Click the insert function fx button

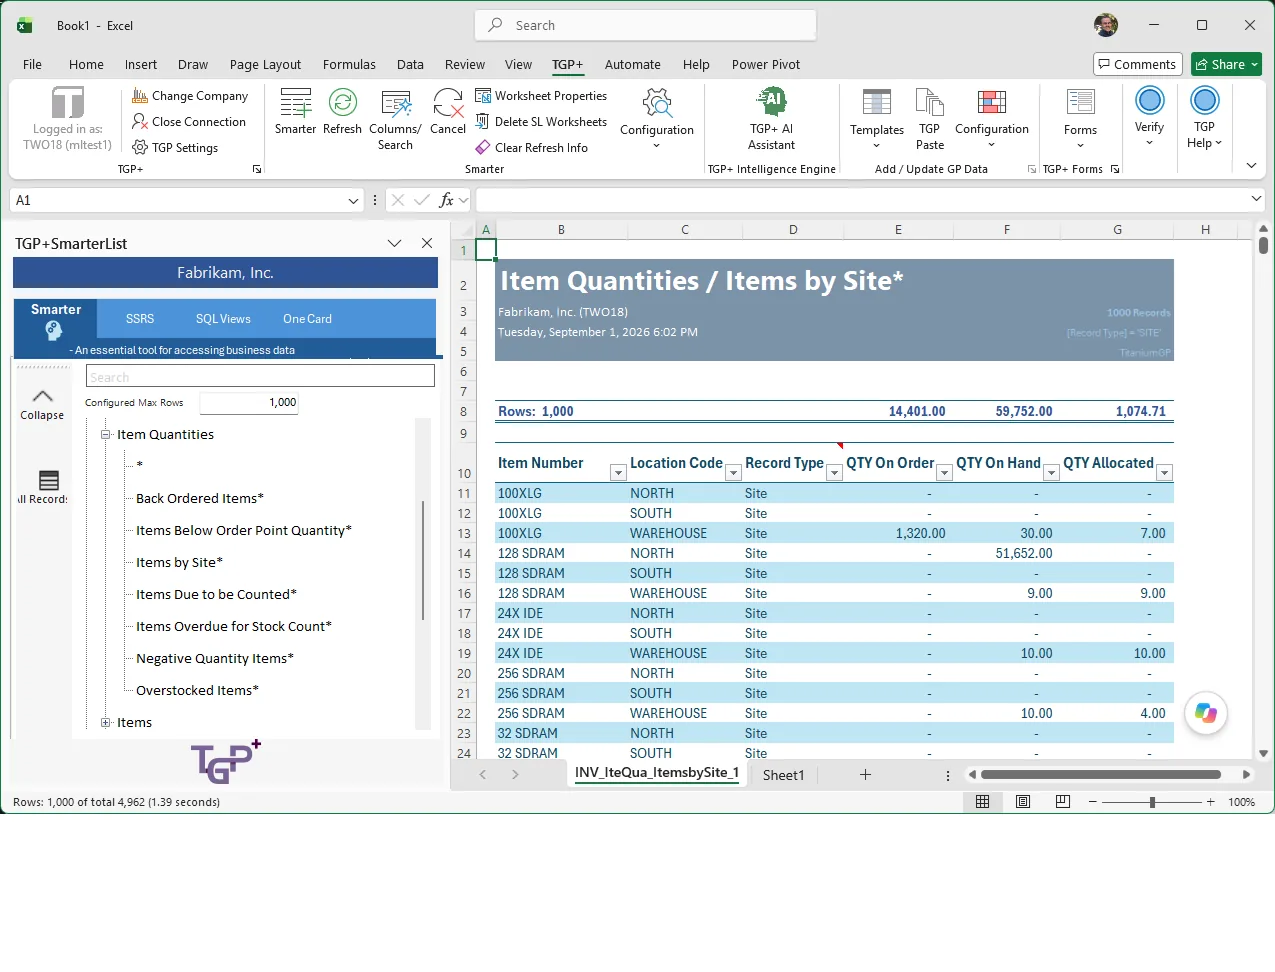pos(447,200)
